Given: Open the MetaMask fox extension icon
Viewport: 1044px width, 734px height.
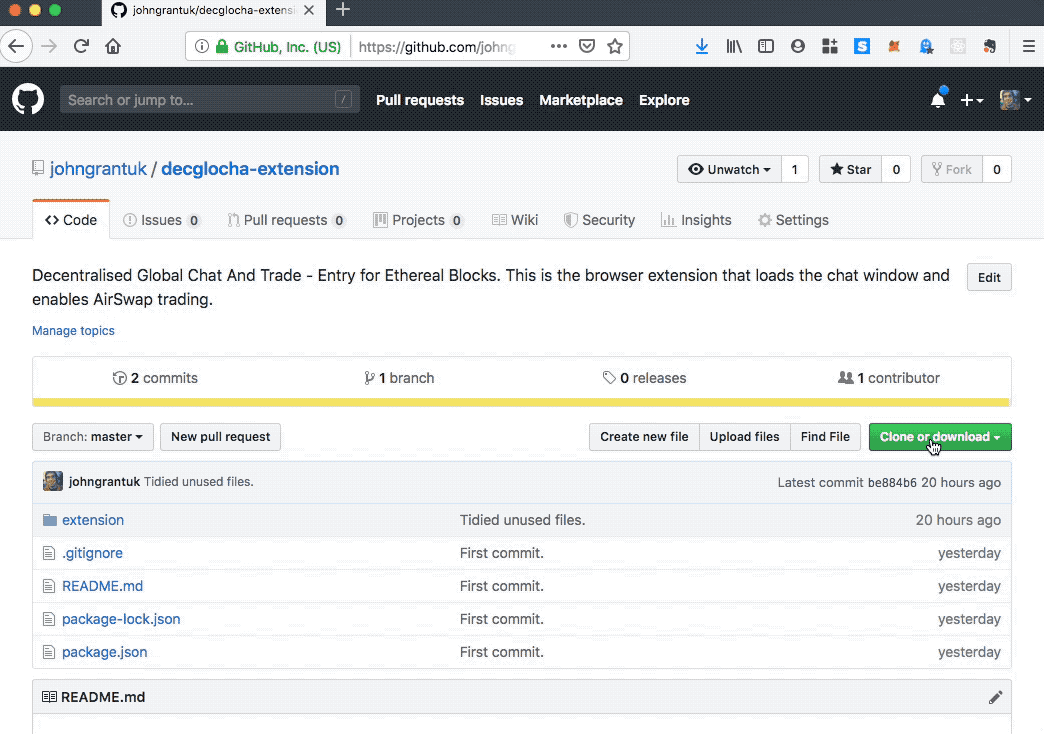Looking at the screenshot, I should pyautogui.click(x=894, y=46).
